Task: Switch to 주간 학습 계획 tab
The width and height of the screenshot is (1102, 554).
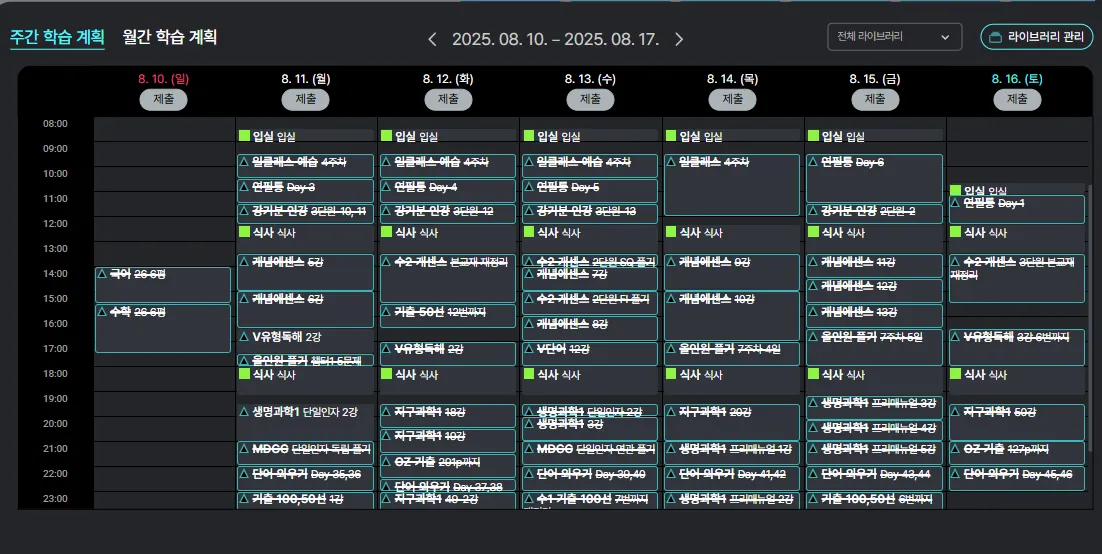Action: pyautogui.click(x=57, y=37)
